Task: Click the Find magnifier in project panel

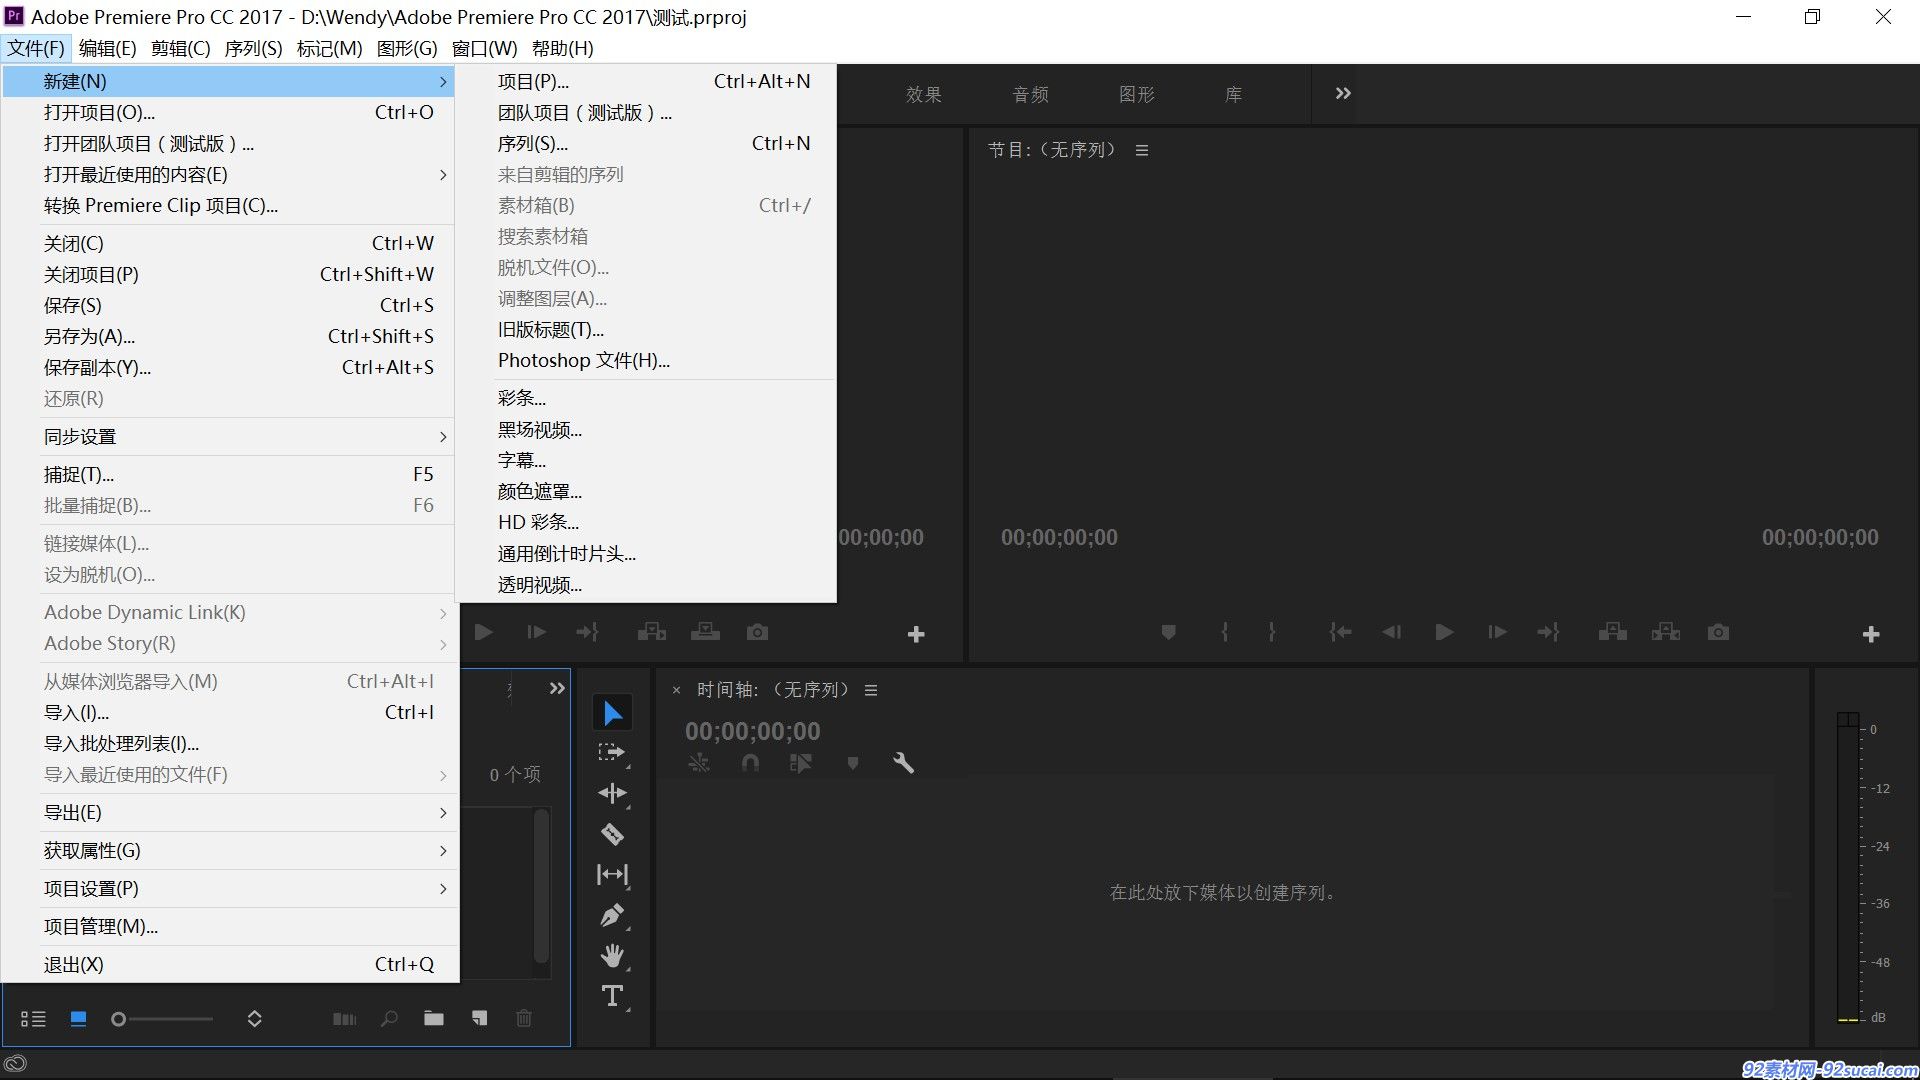Action: point(389,1019)
